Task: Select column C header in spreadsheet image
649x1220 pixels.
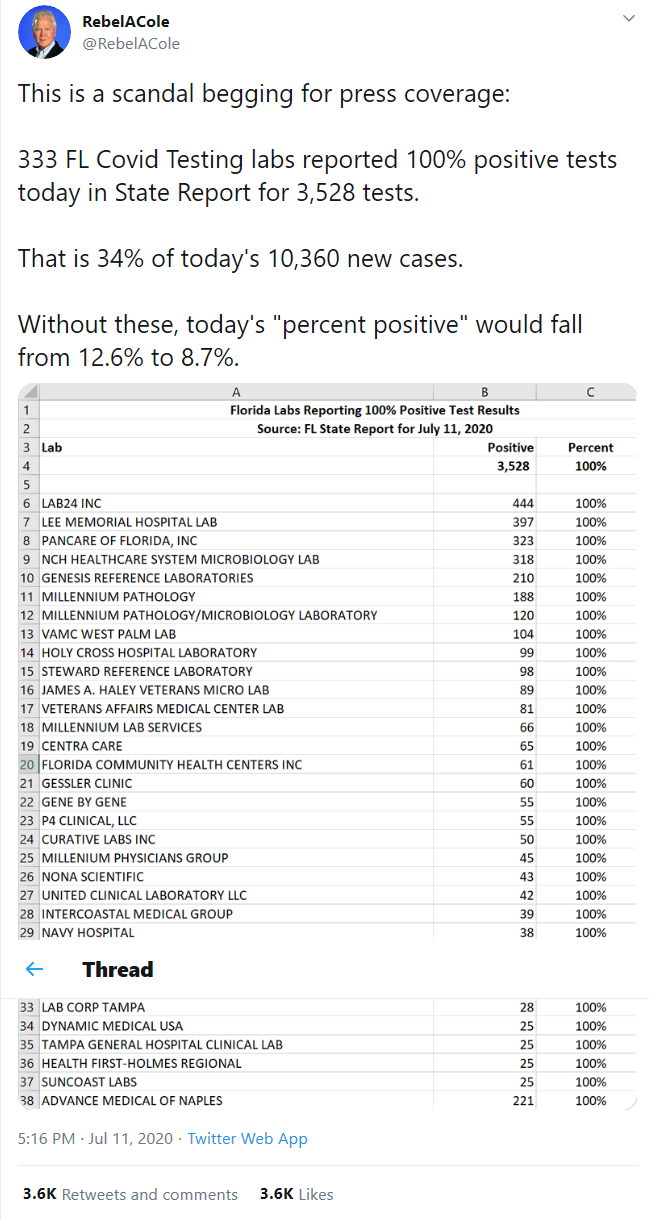Action: (590, 392)
